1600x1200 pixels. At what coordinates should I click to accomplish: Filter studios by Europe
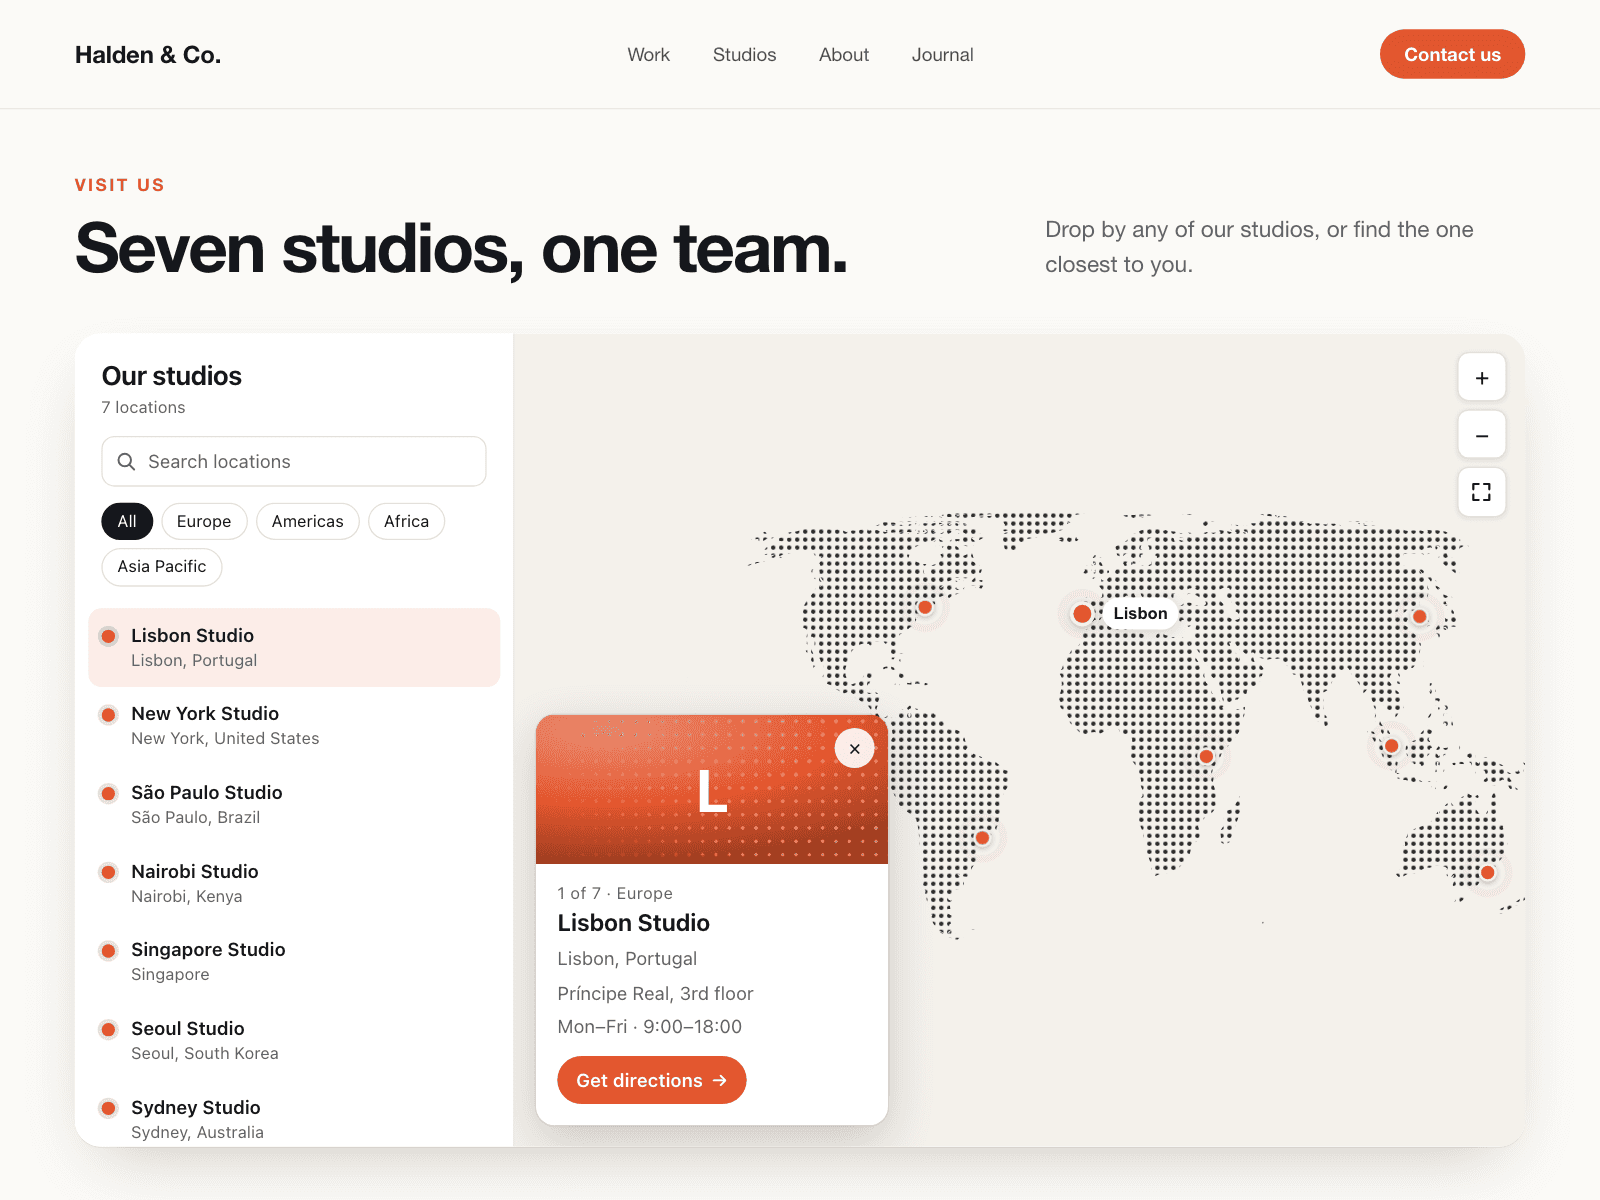coord(204,521)
